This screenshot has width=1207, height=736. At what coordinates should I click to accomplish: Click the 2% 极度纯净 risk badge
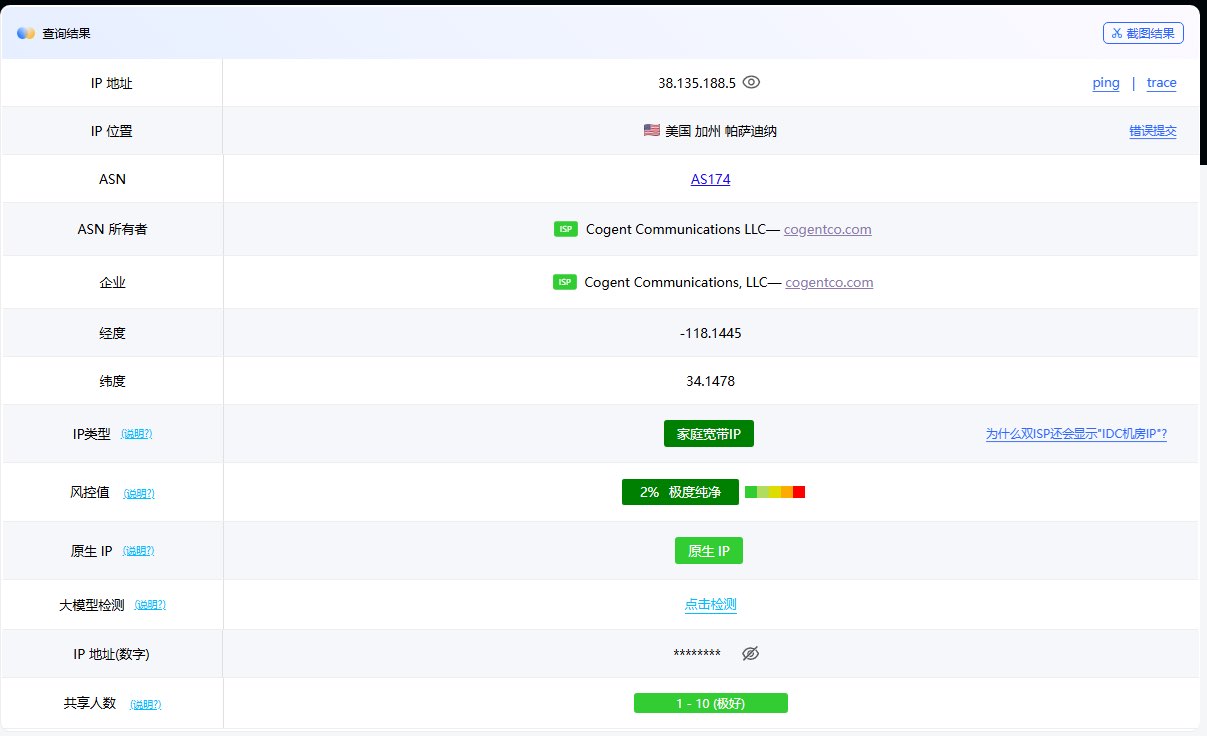pos(680,492)
